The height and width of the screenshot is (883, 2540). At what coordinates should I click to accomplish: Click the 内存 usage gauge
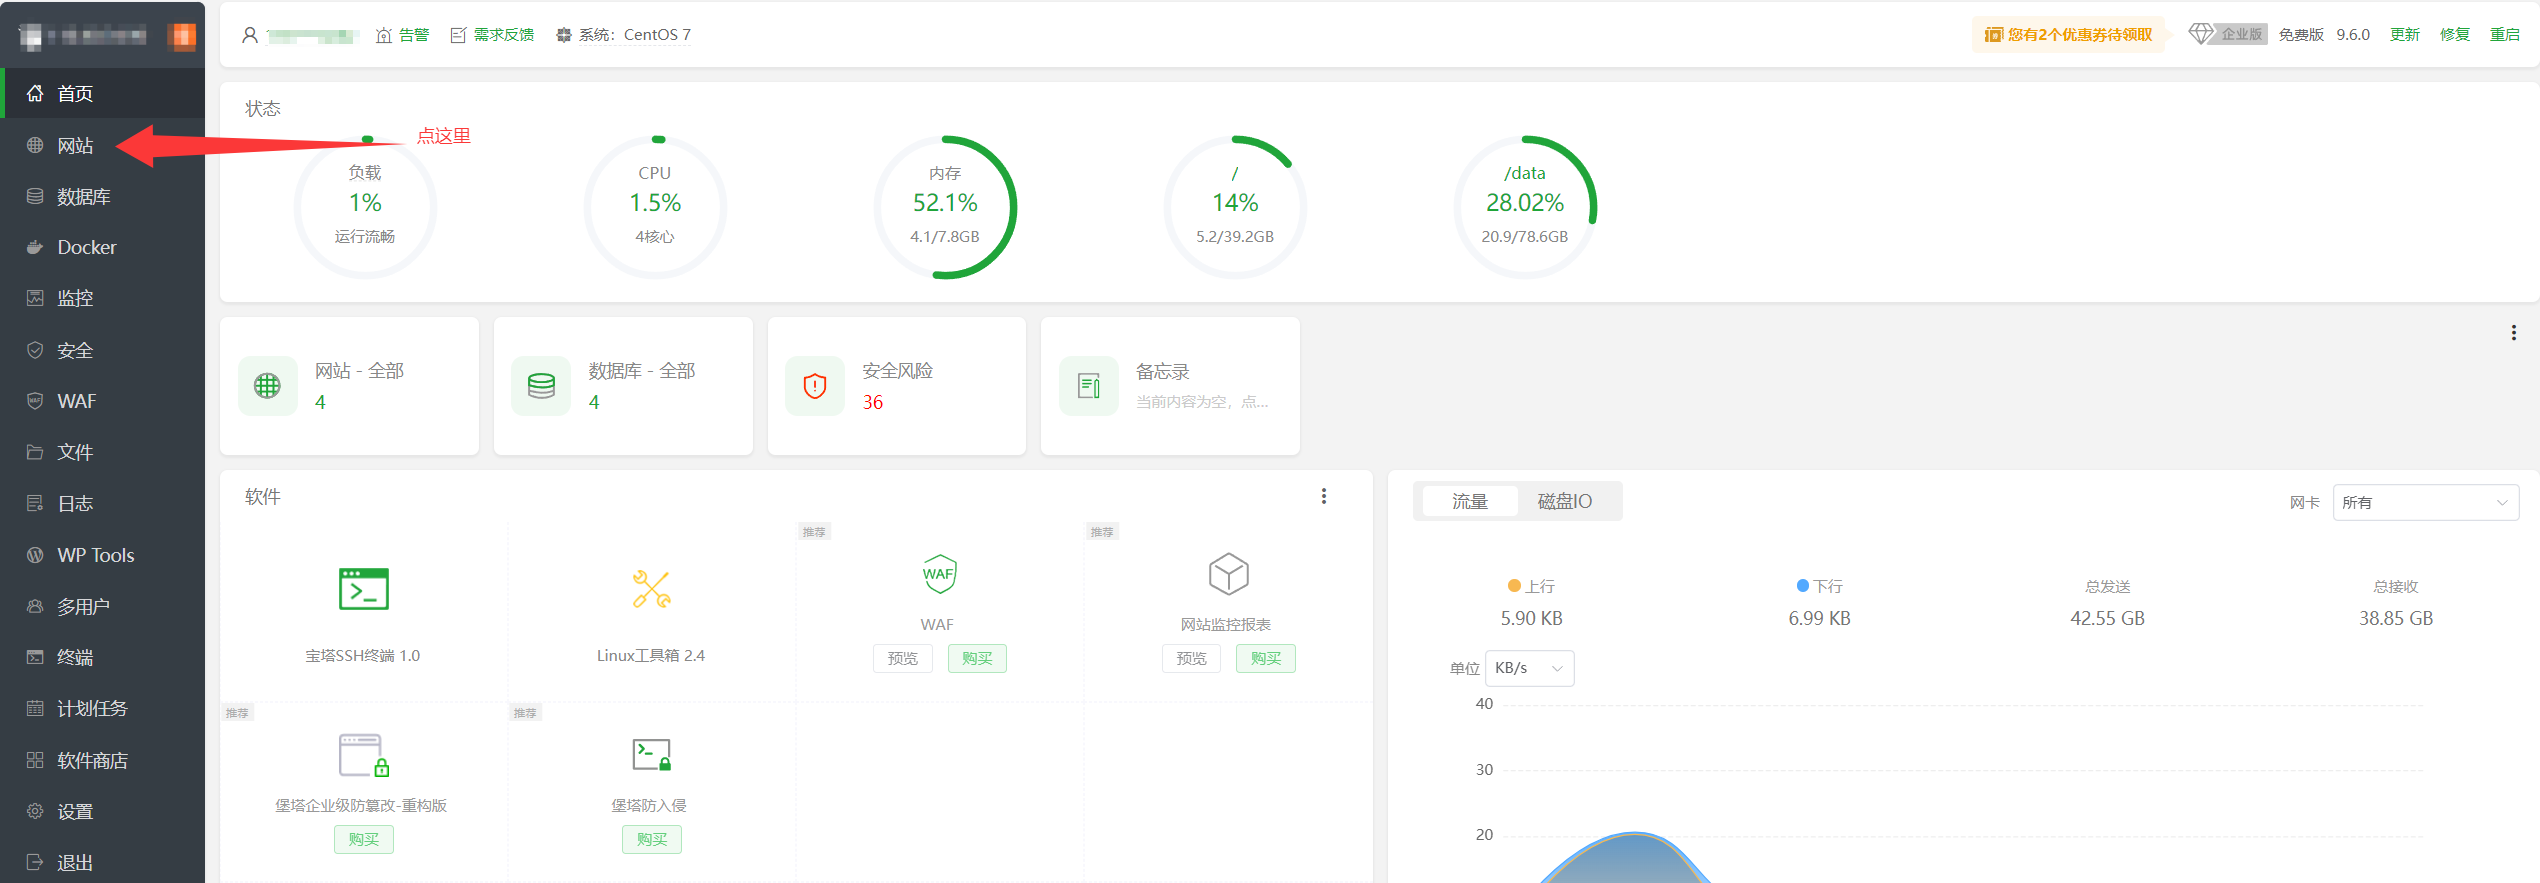pyautogui.click(x=944, y=207)
